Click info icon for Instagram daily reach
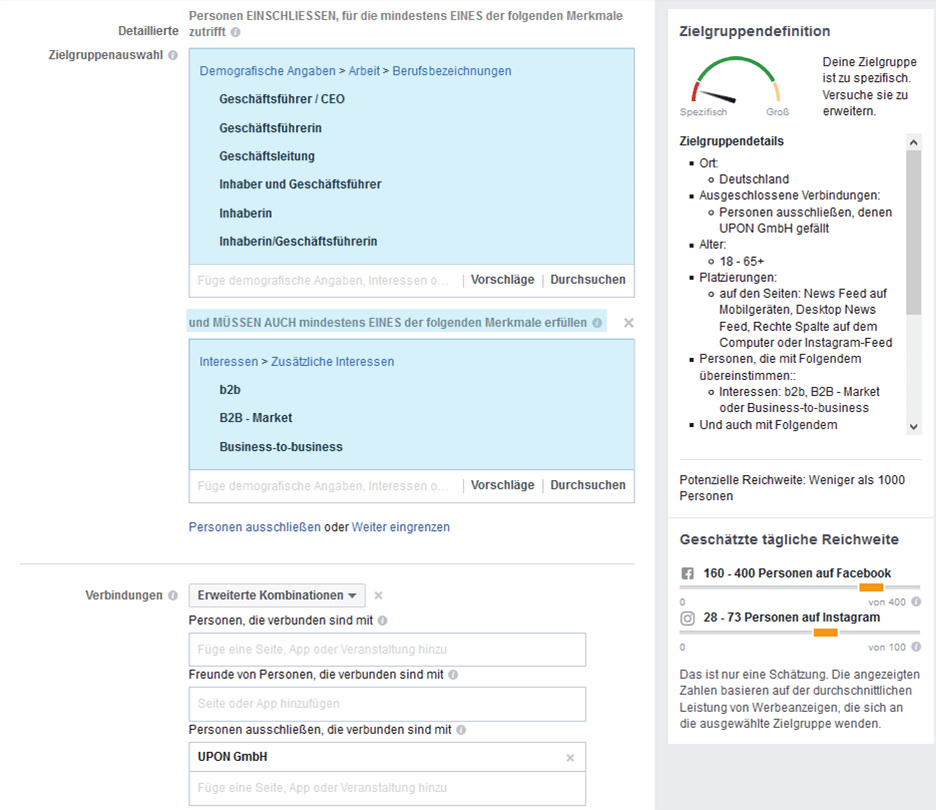Image resolution: width=936 pixels, height=810 pixels. (916, 647)
